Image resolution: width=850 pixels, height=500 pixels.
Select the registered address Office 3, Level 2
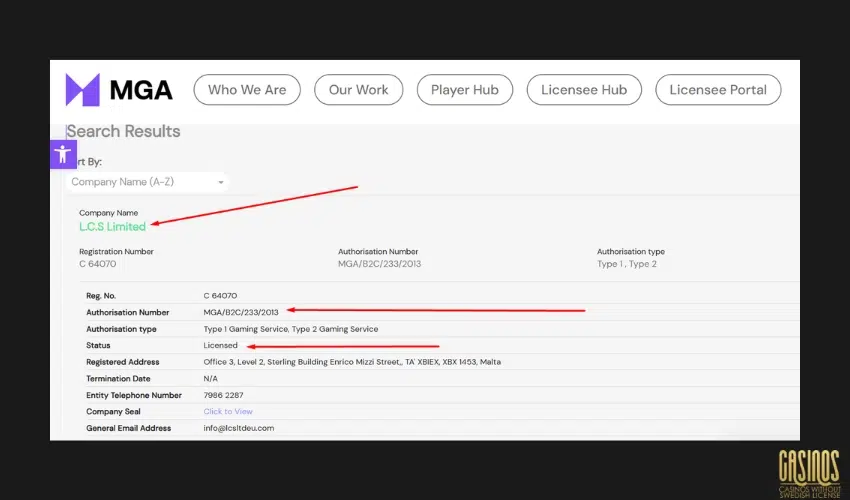coord(352,362)
